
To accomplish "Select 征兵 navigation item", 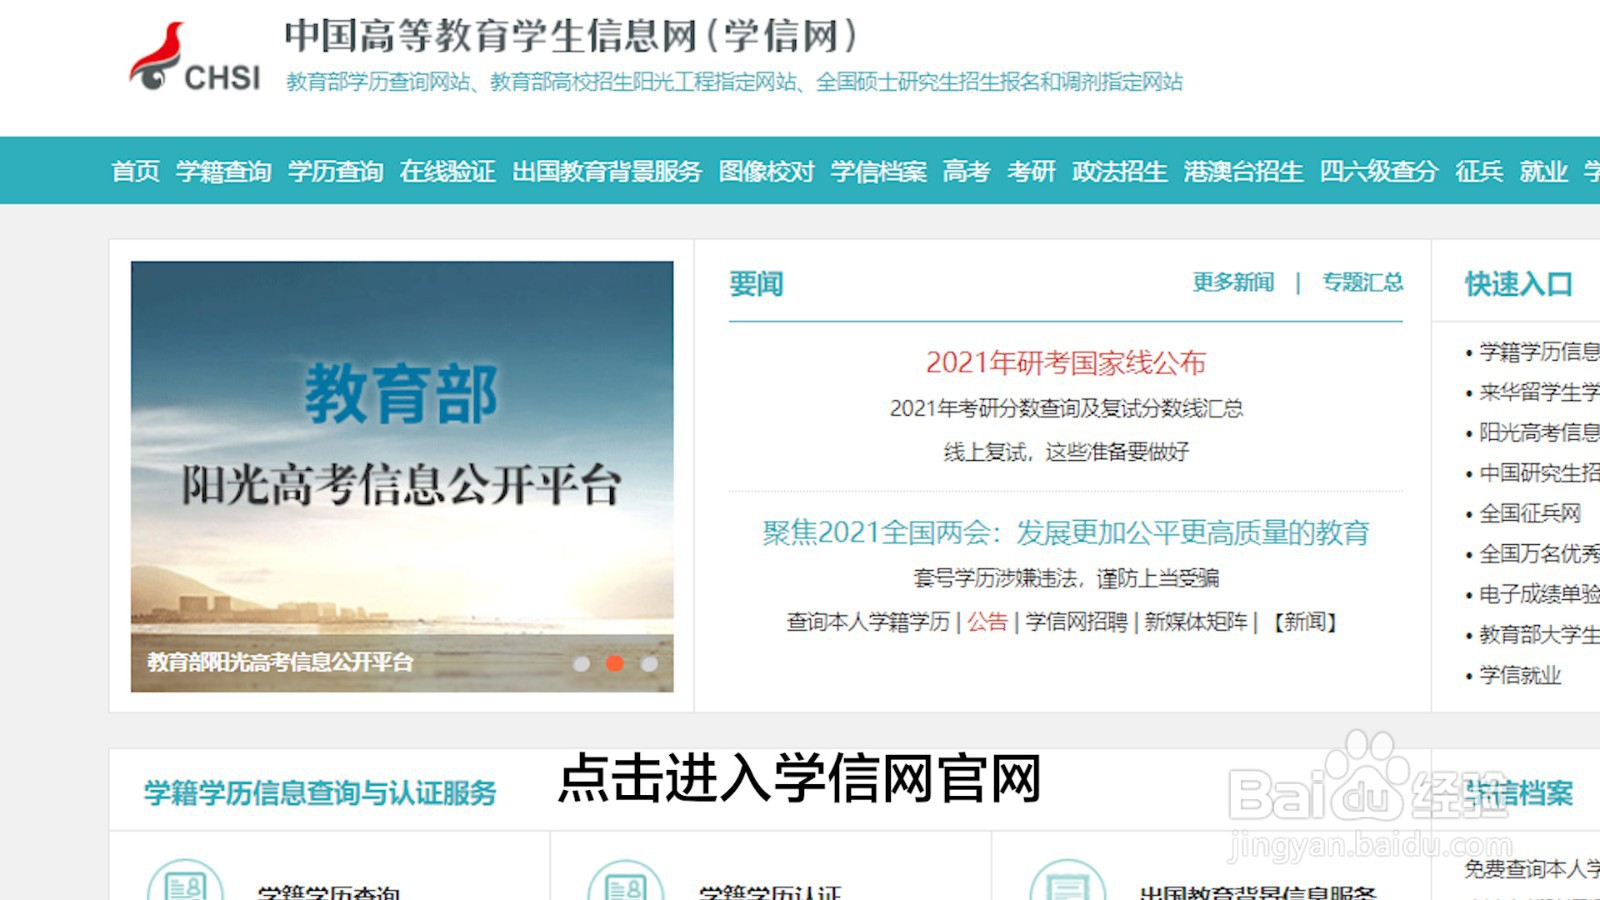I will pos(1479,172).
